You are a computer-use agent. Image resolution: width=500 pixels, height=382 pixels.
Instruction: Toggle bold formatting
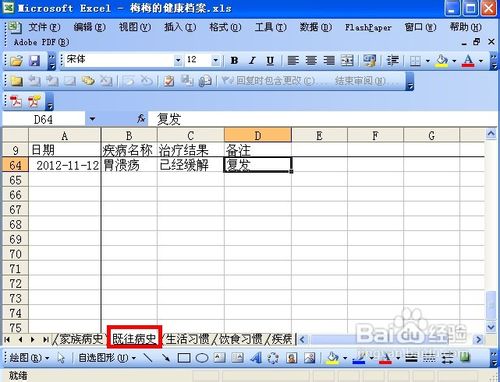tap(234, 61)
